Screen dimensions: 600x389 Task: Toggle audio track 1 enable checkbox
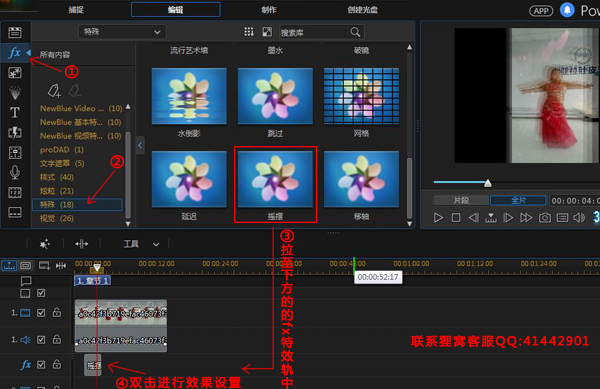41,340
